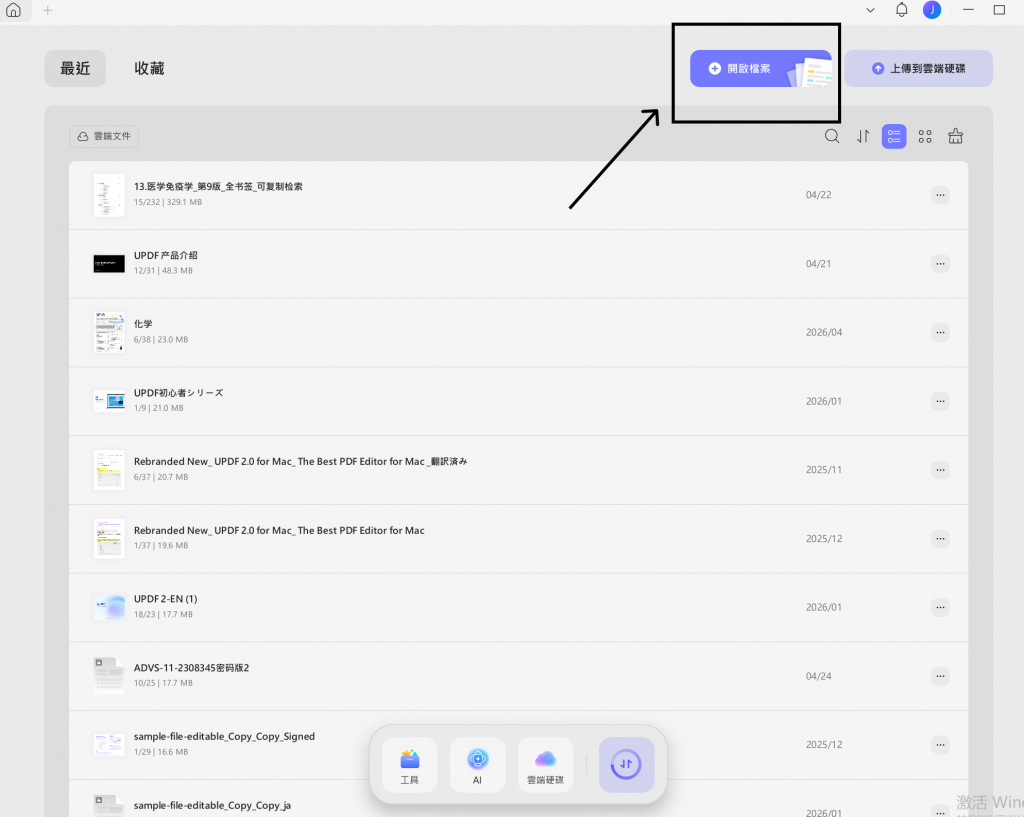Click date 04/24 of ADVS file
The image size is (1024, 817).
point(818,676)
